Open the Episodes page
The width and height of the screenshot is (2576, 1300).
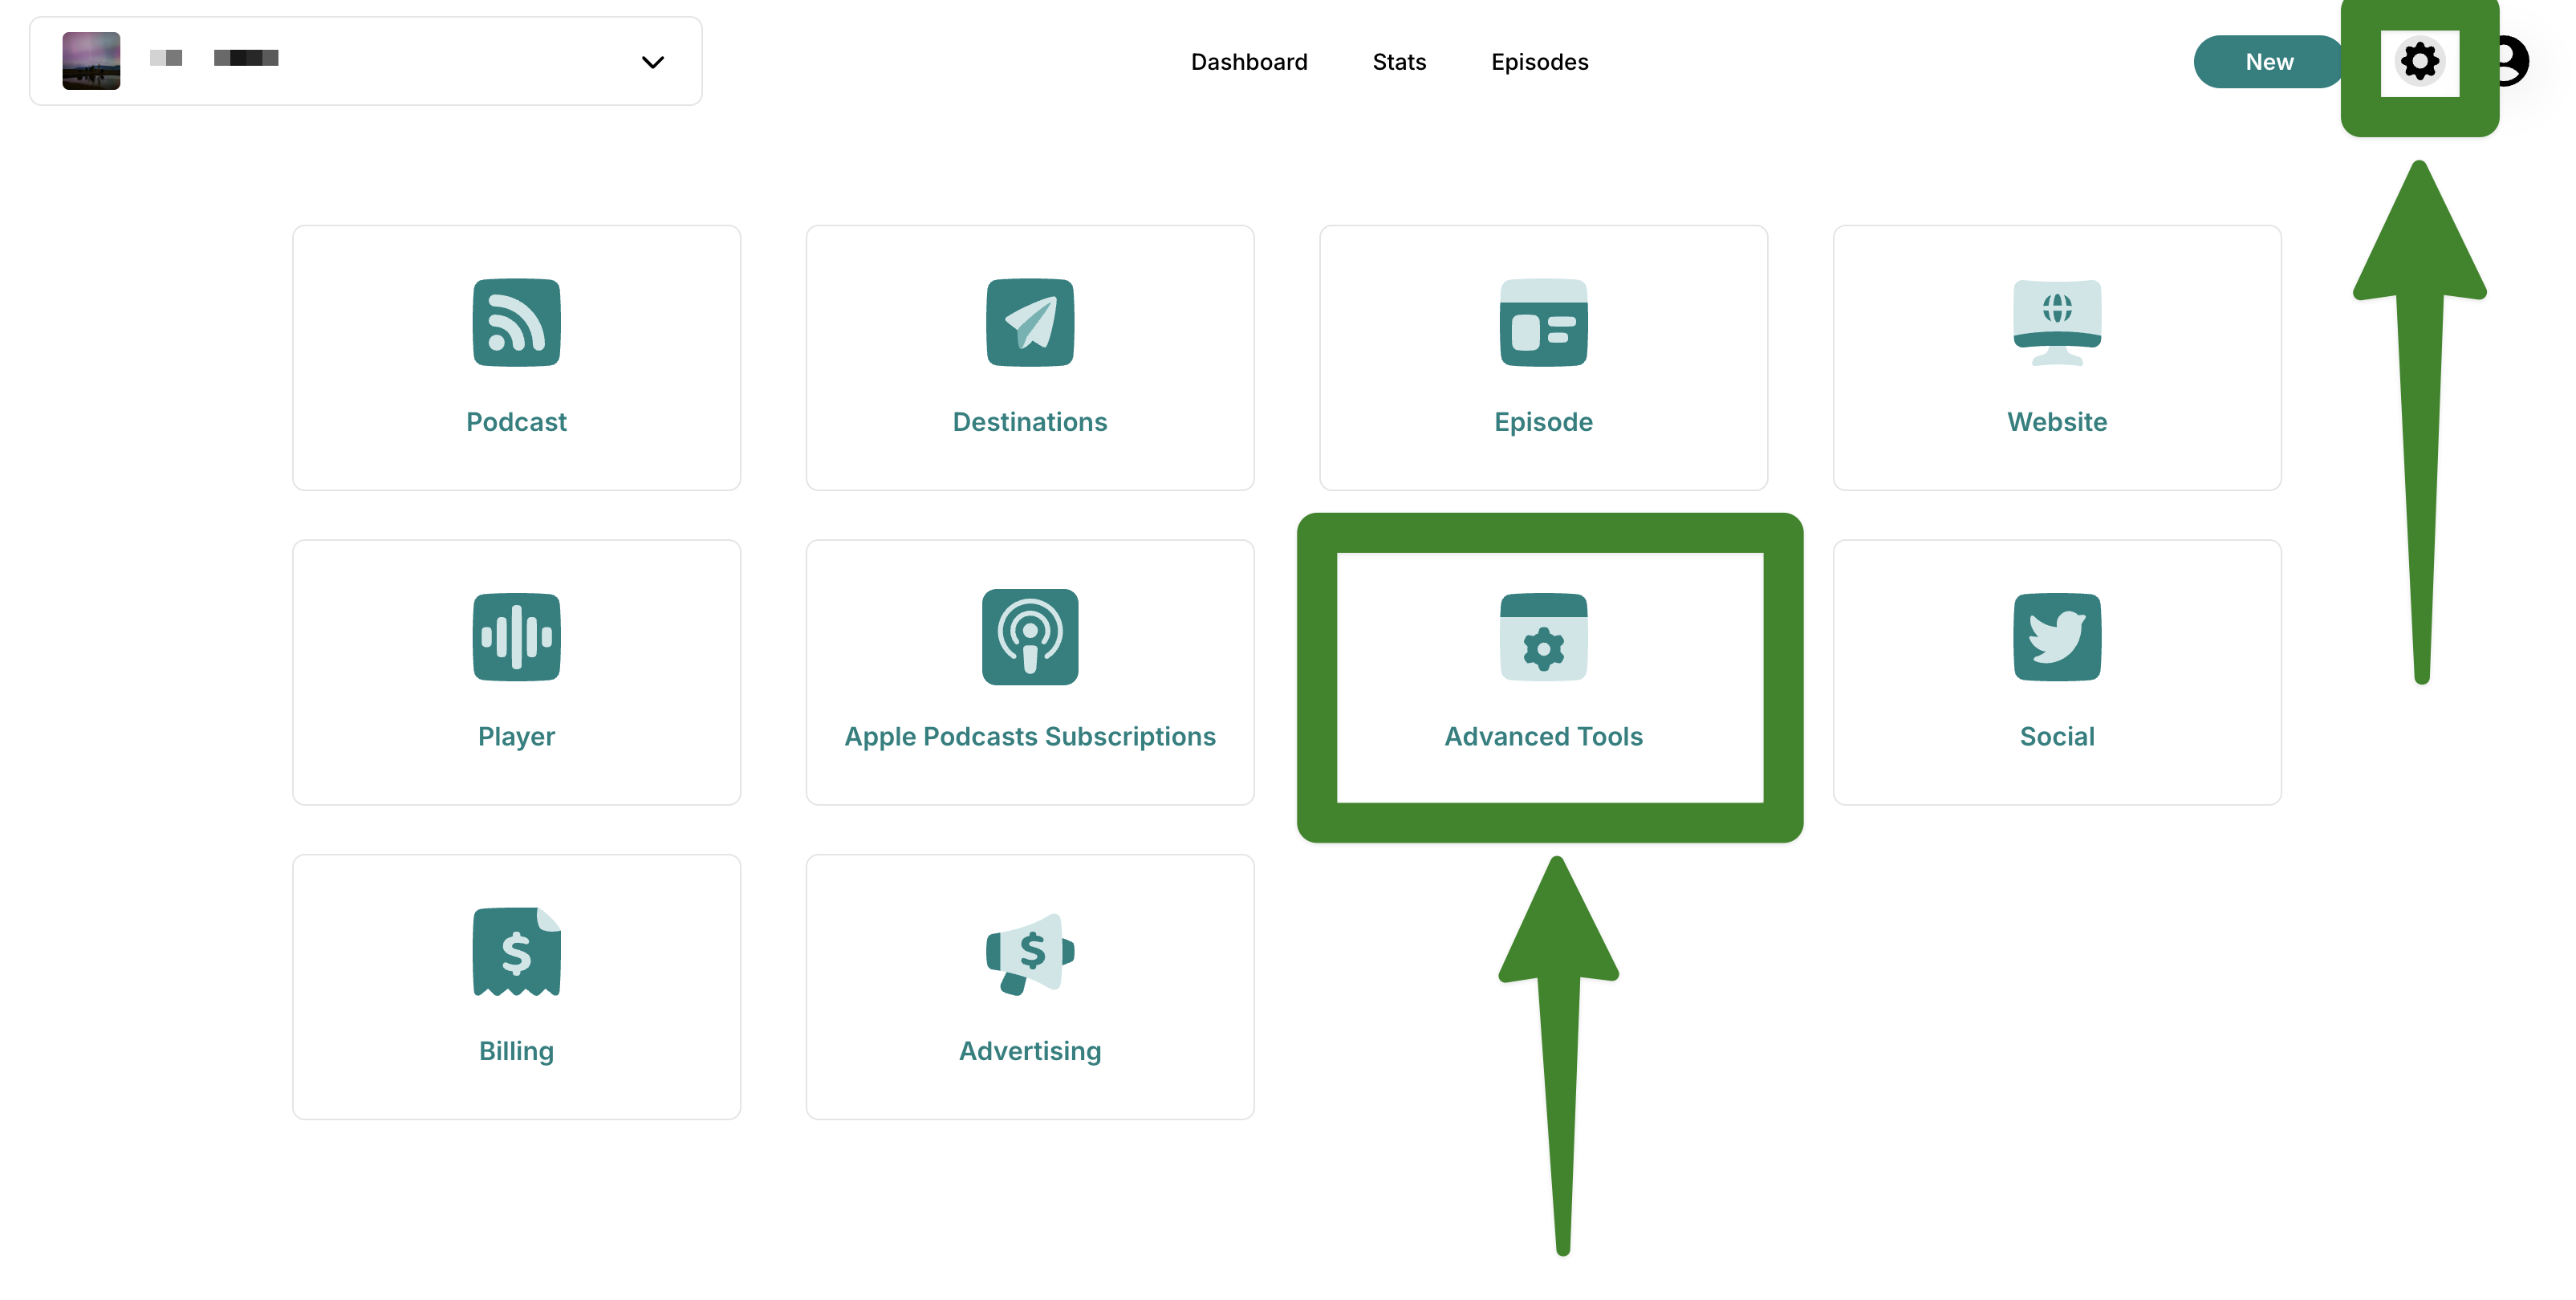pos(1539,62)
